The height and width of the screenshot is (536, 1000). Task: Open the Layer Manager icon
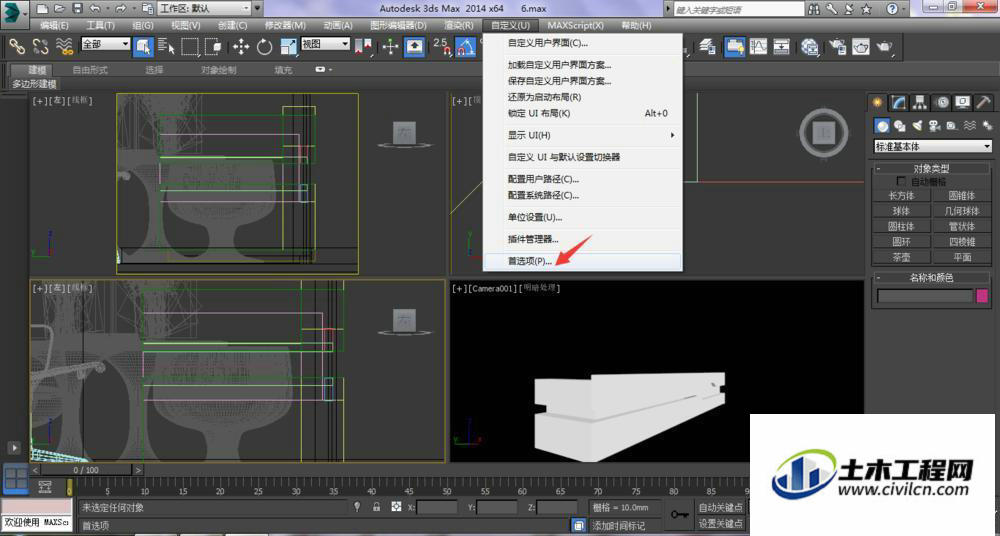coord(707,46)
